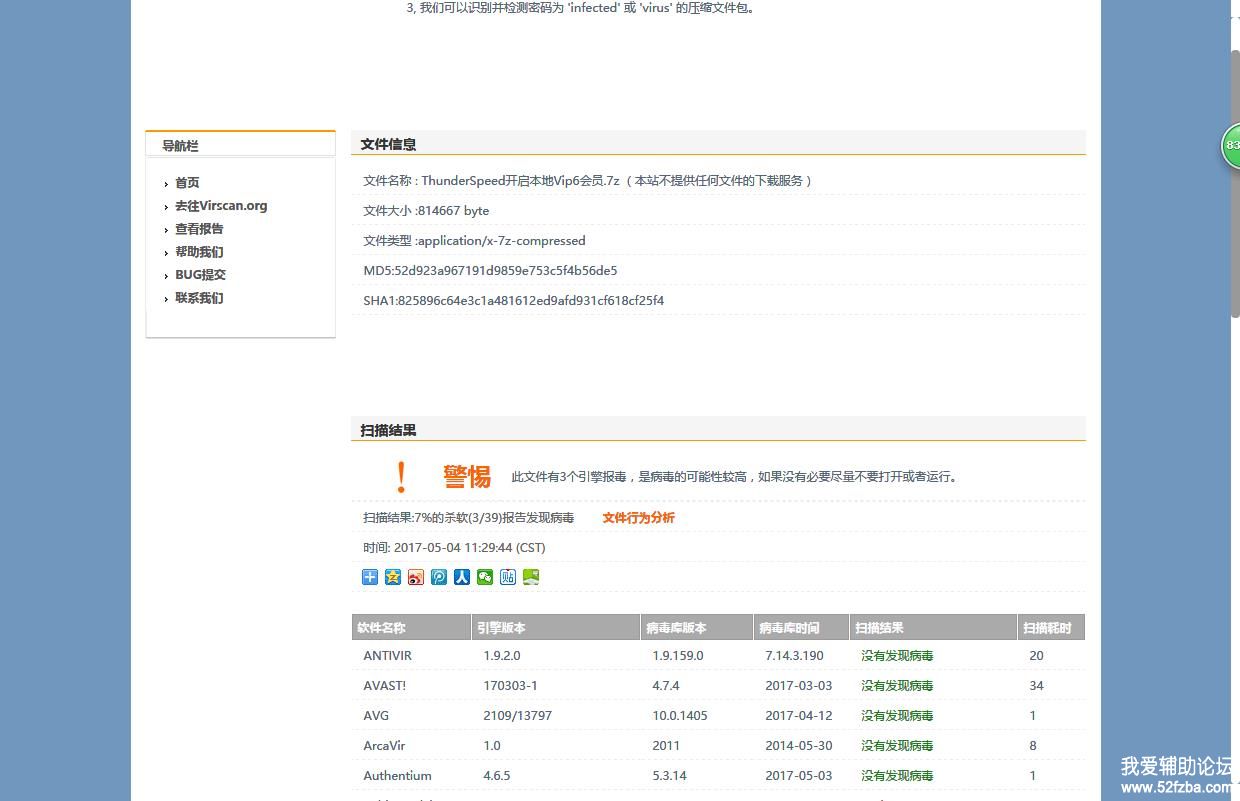Select the ArcaVir row name
This screenshot has width=1240, height=801.
coord(384,746)
